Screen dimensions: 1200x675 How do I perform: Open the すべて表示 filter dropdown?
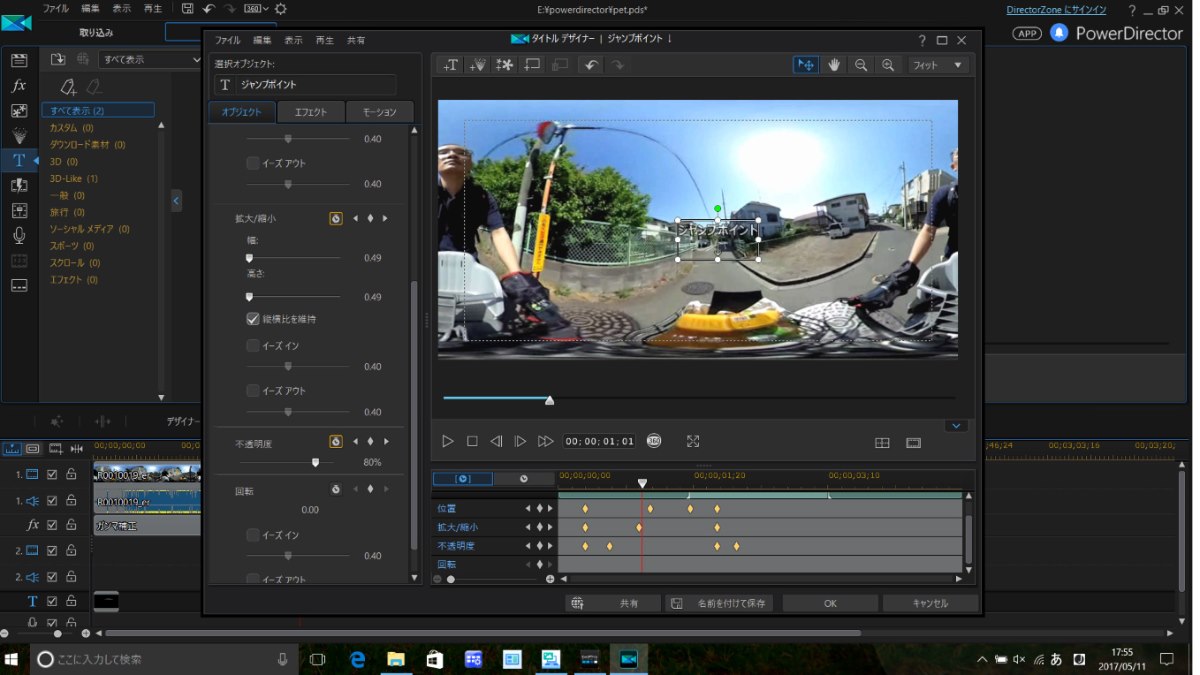click(150, 60)
